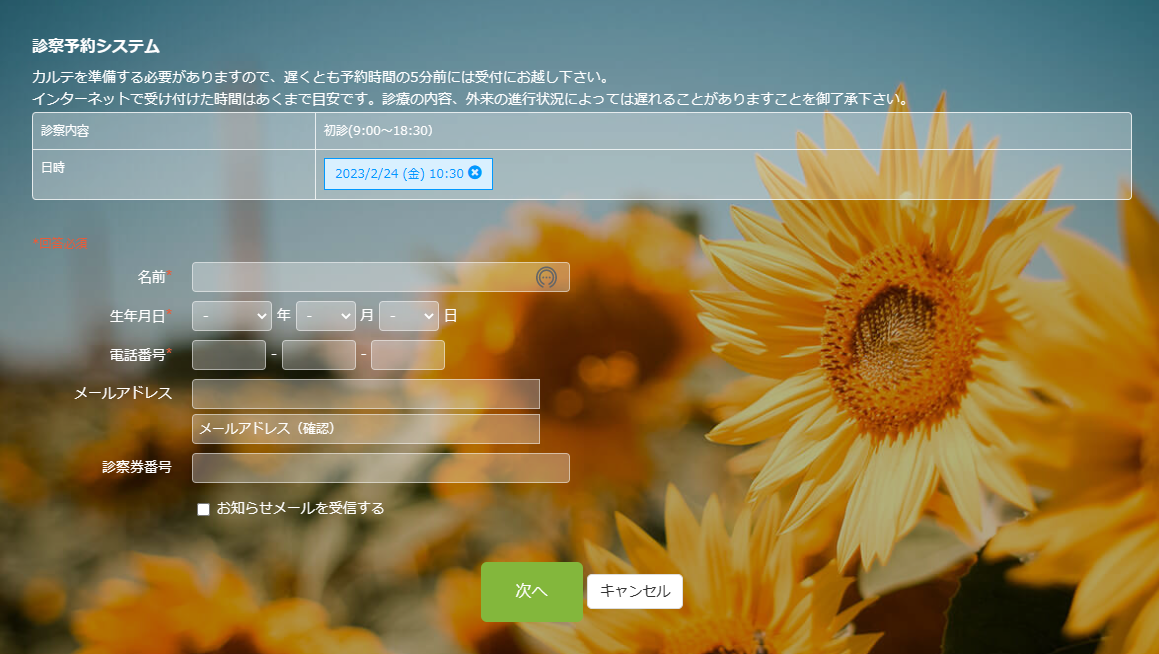Click the 日時 row label
1159x654 pixels.
pyautogui.click(x=53, y=168)
